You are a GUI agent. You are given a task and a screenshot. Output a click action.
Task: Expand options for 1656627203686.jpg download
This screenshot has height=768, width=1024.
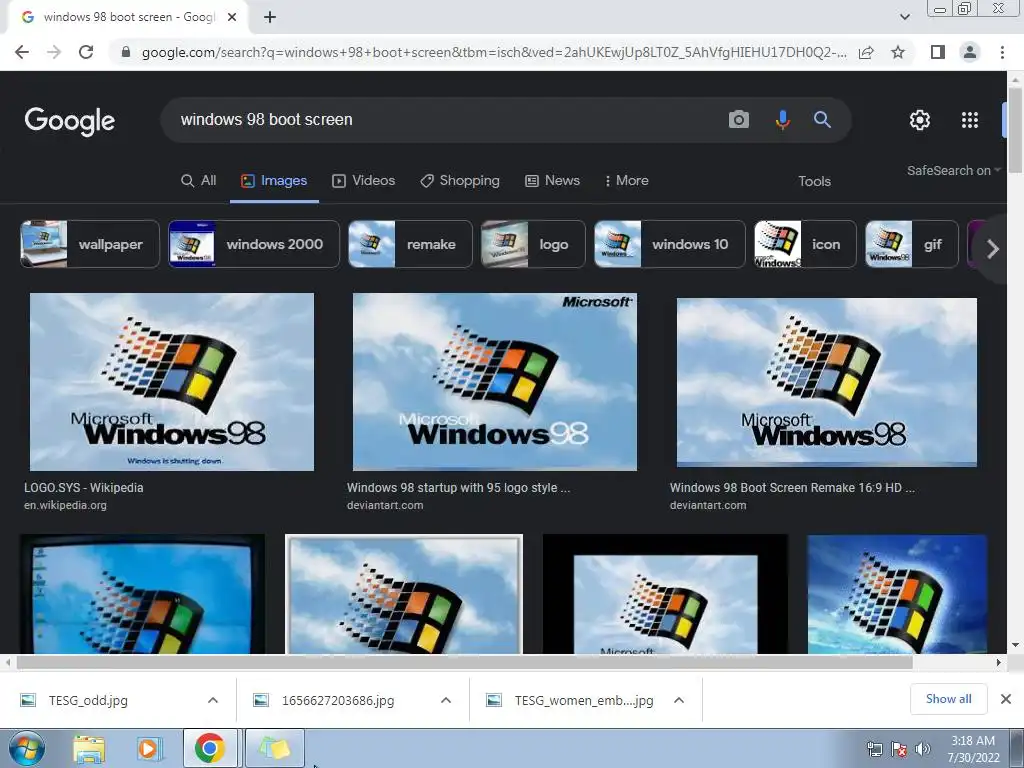click(x=446, y=700)
